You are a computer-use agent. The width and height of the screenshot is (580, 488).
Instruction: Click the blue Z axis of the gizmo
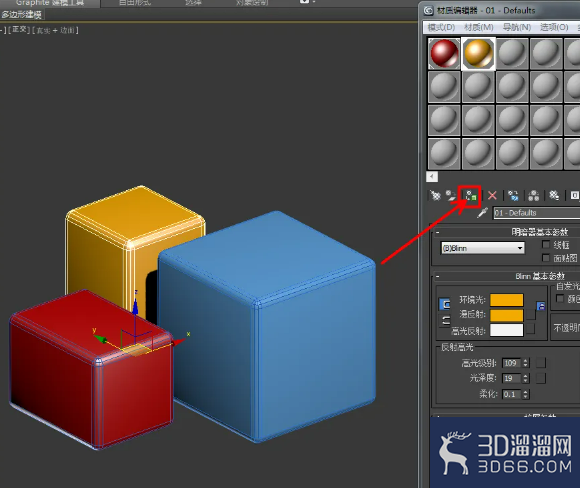[x=135, y=307]
